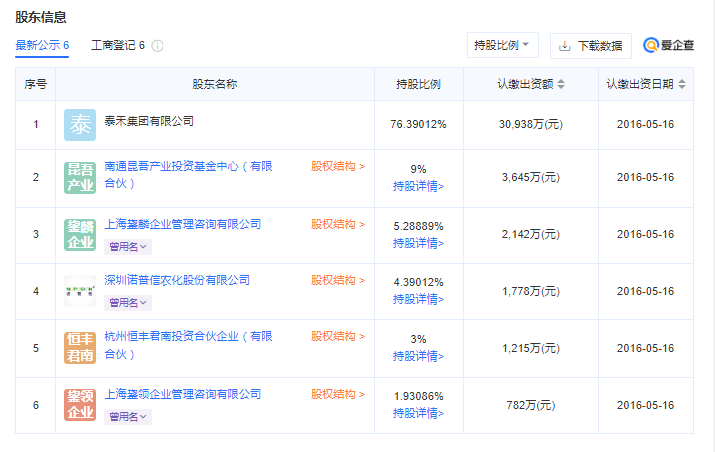The image size is (715, 452).
Task: View 持股详情 under the 4.39012% share
Action: click(x=419, y=299)
